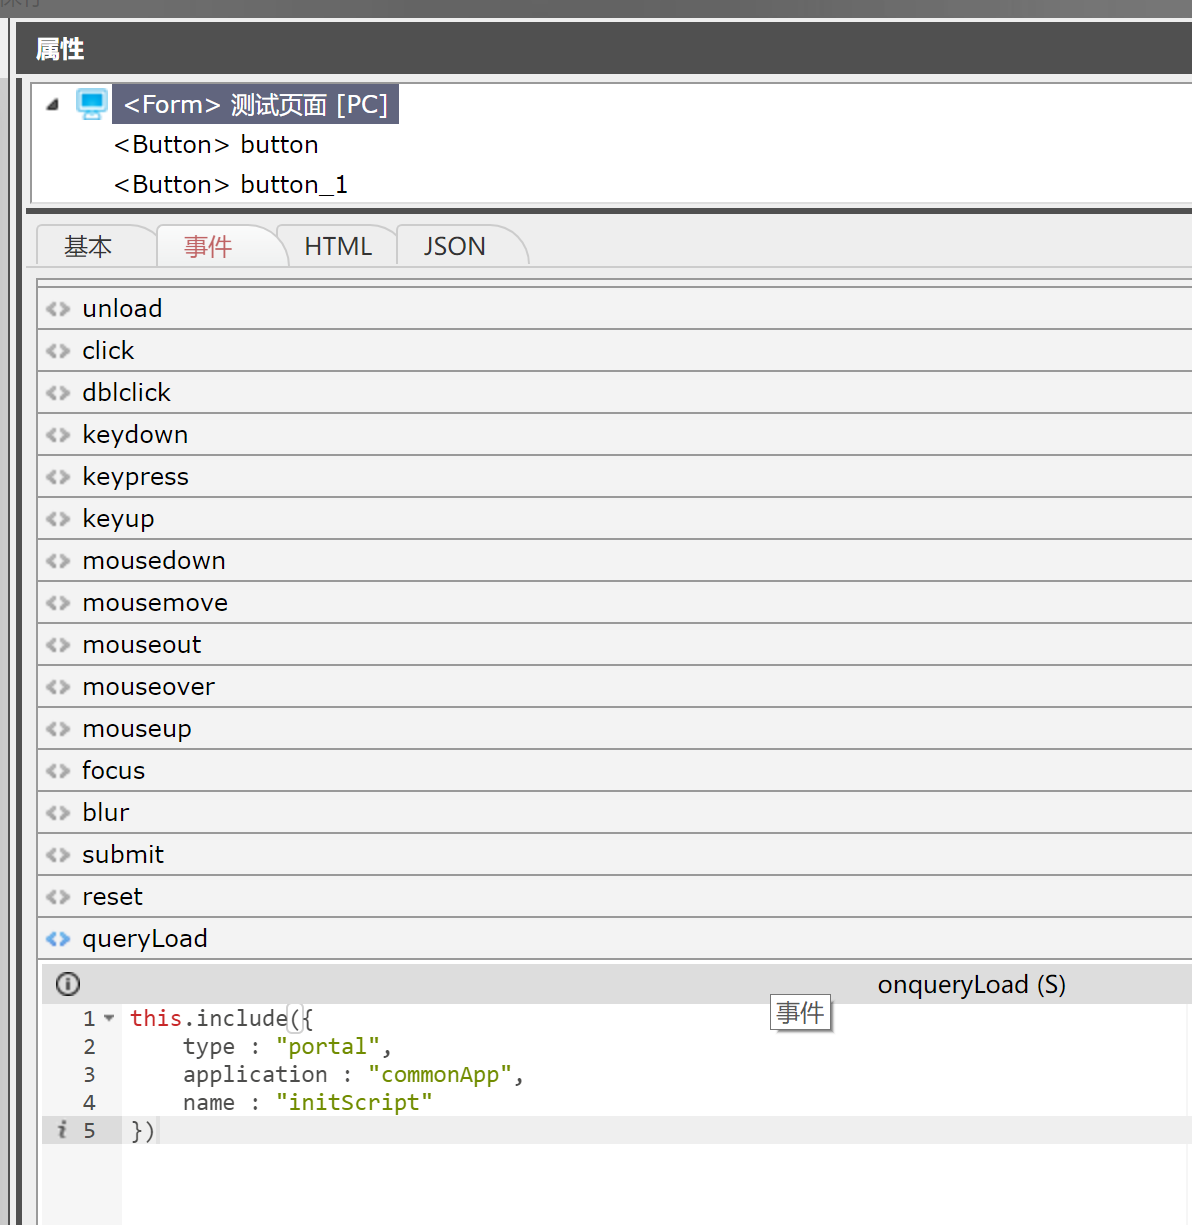Viewport: 1192px width, 1225px height.
Task: Open the reset event row
Action: click(x=112, y=897)
